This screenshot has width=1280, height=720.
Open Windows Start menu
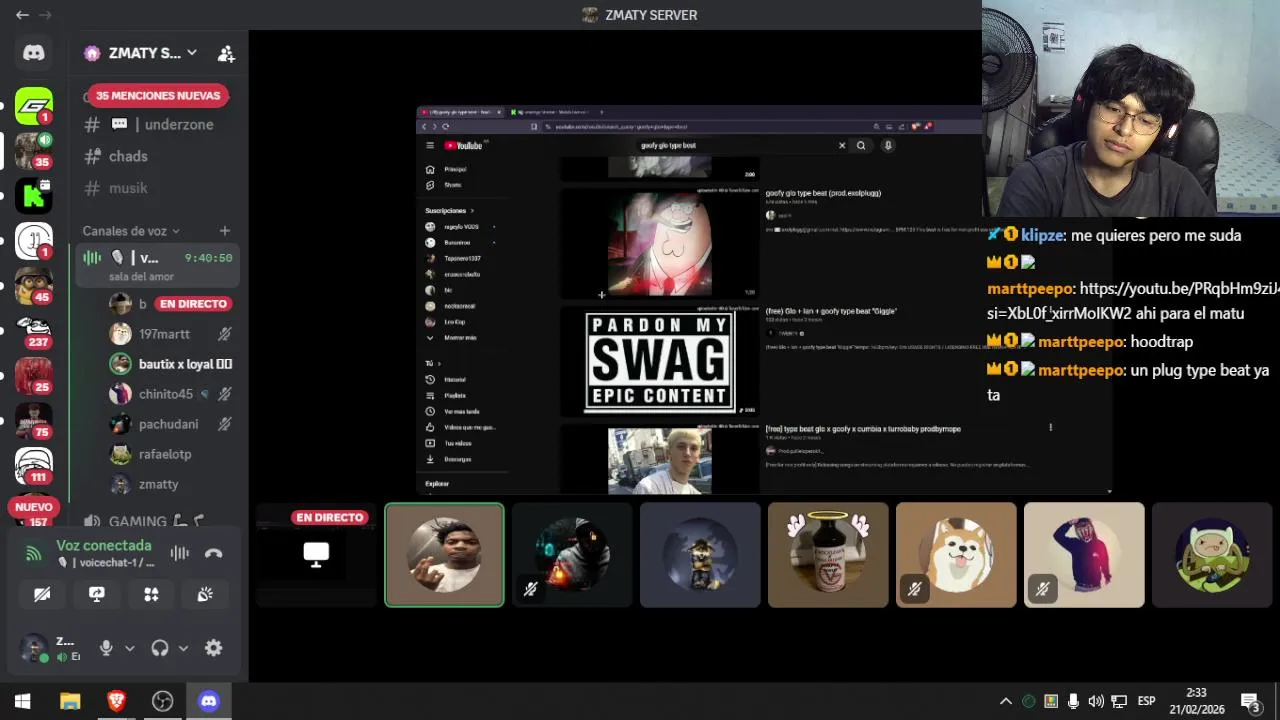click(x=23, y=701)
